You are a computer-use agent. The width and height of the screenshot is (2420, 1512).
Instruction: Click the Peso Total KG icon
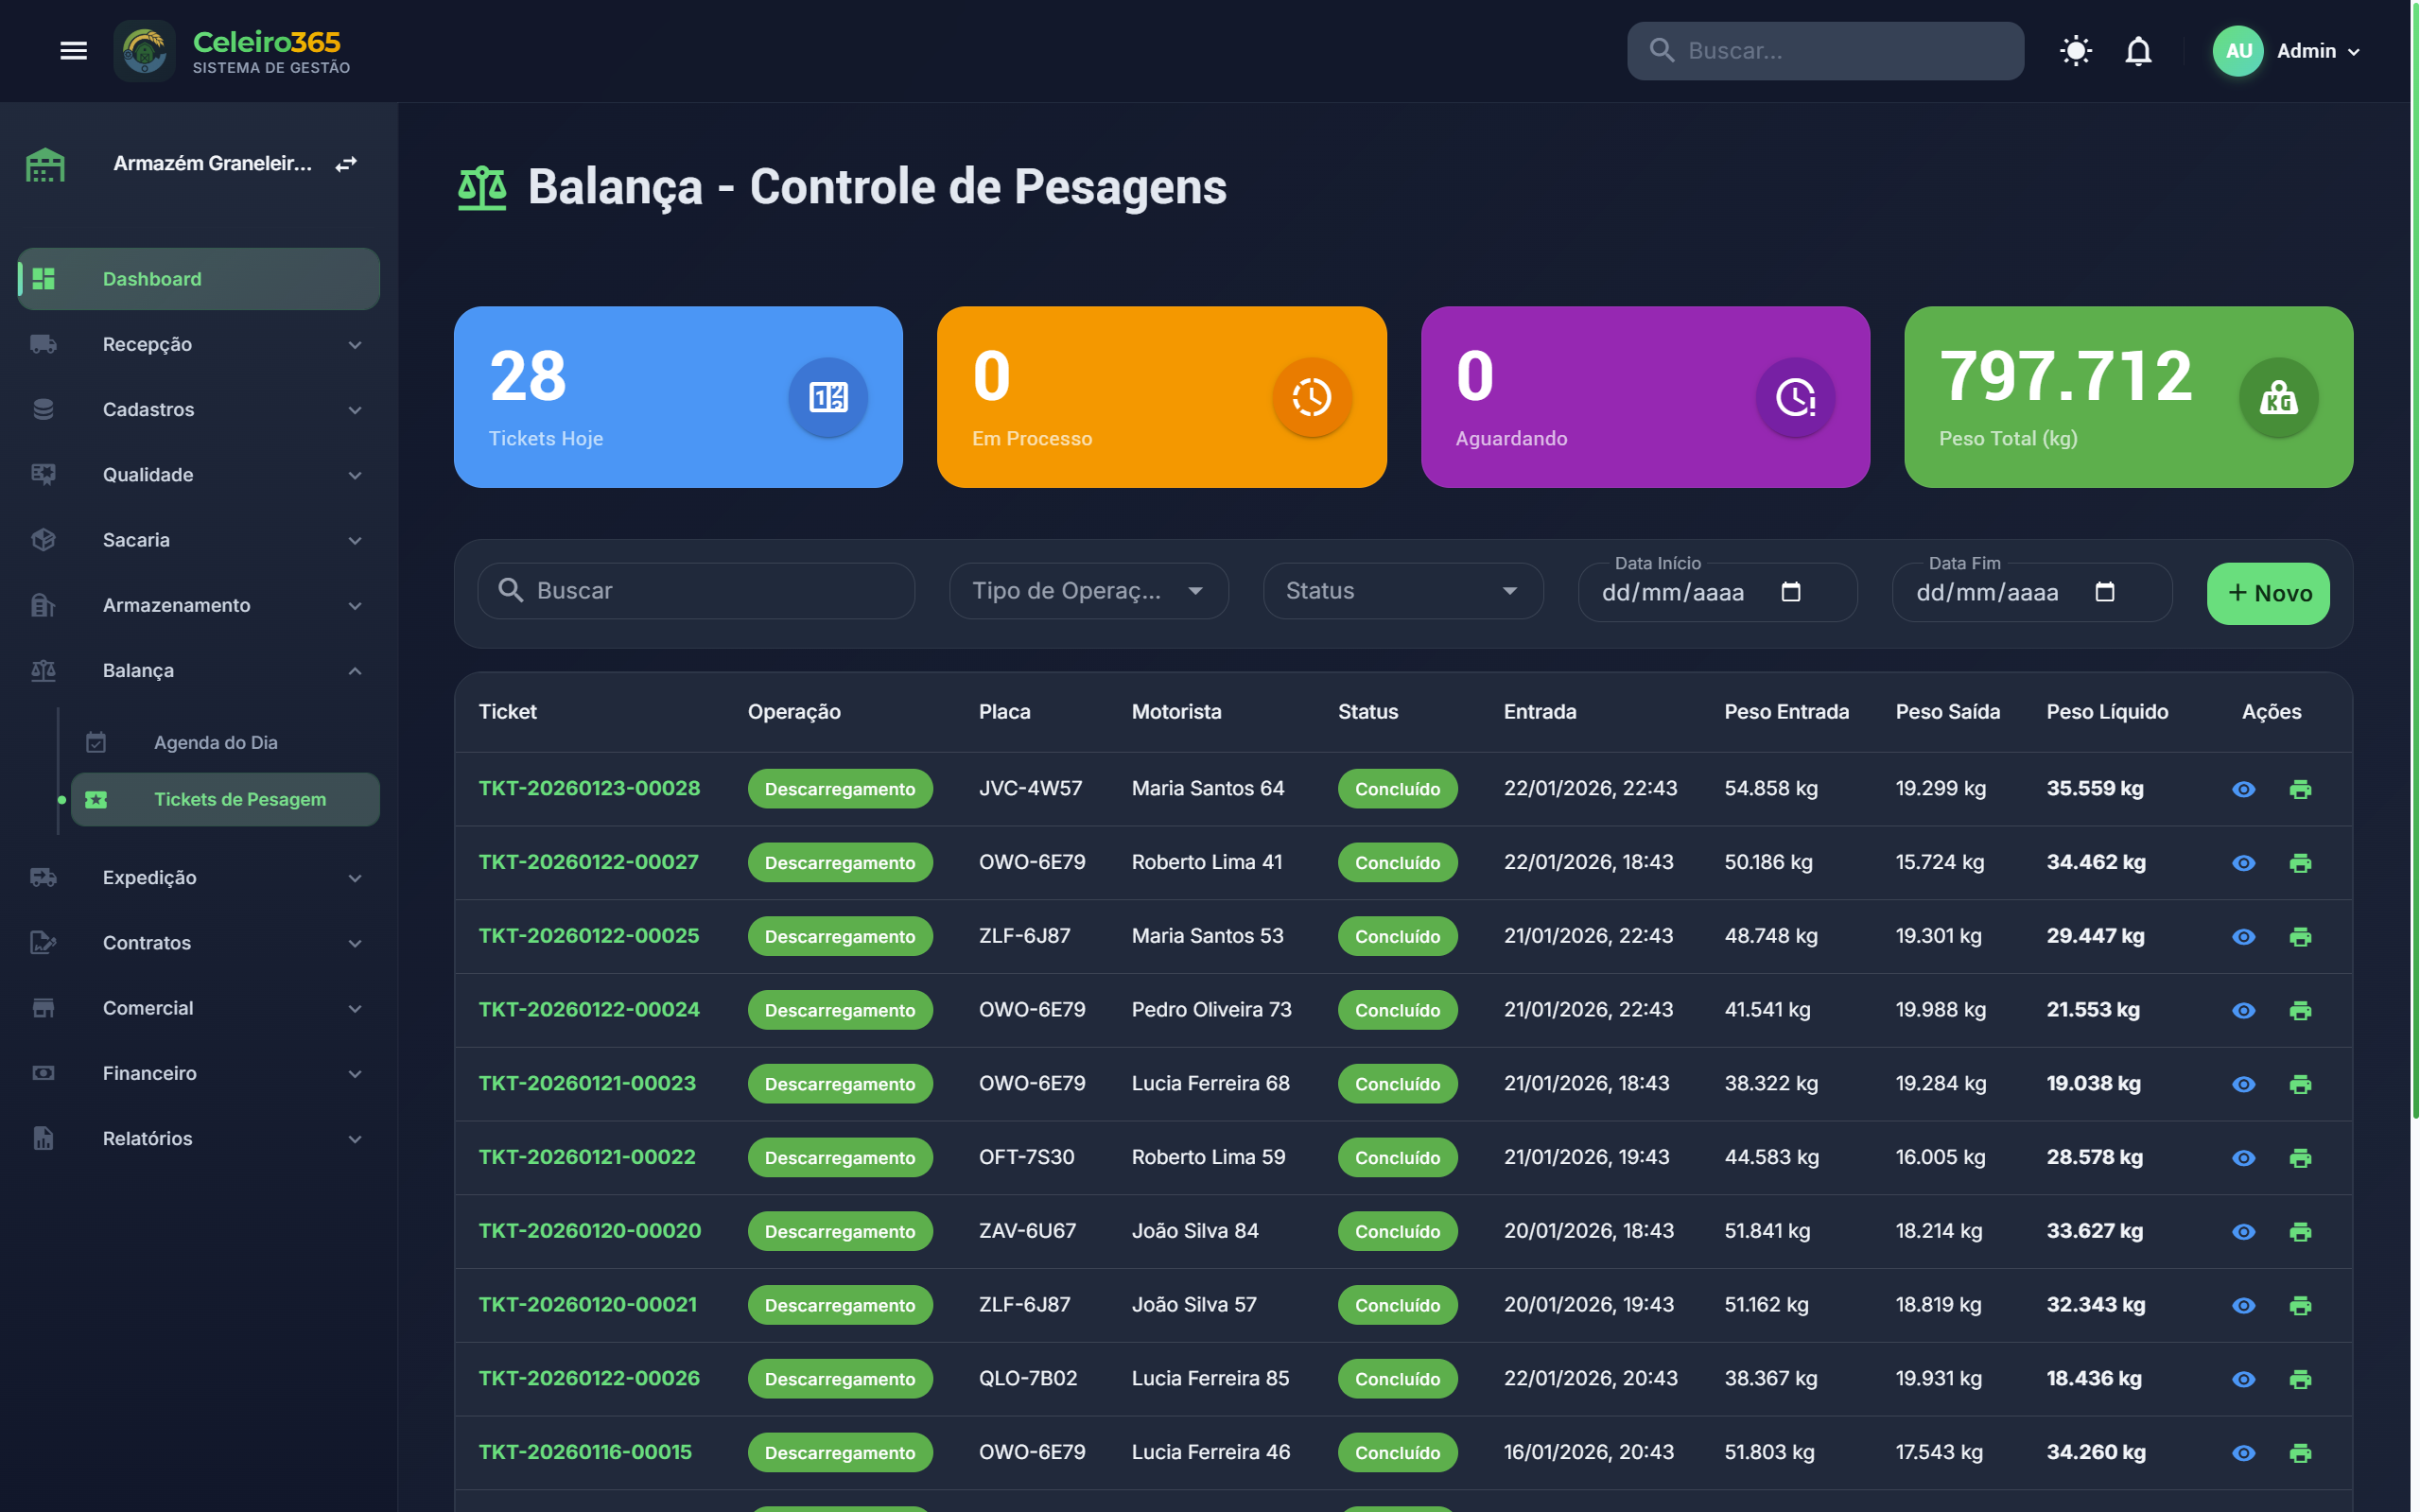pyautogui.click(x=2277, y=397)
